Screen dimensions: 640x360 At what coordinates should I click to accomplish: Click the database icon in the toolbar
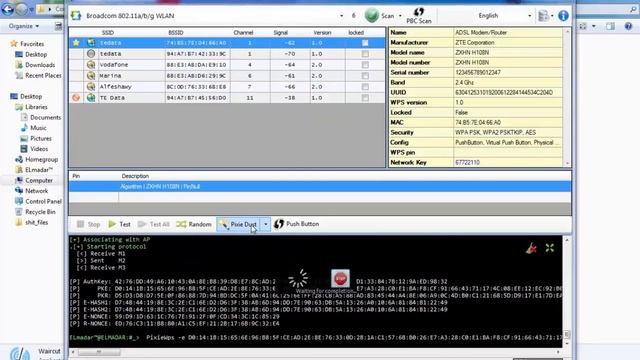[x=543, y=16]
